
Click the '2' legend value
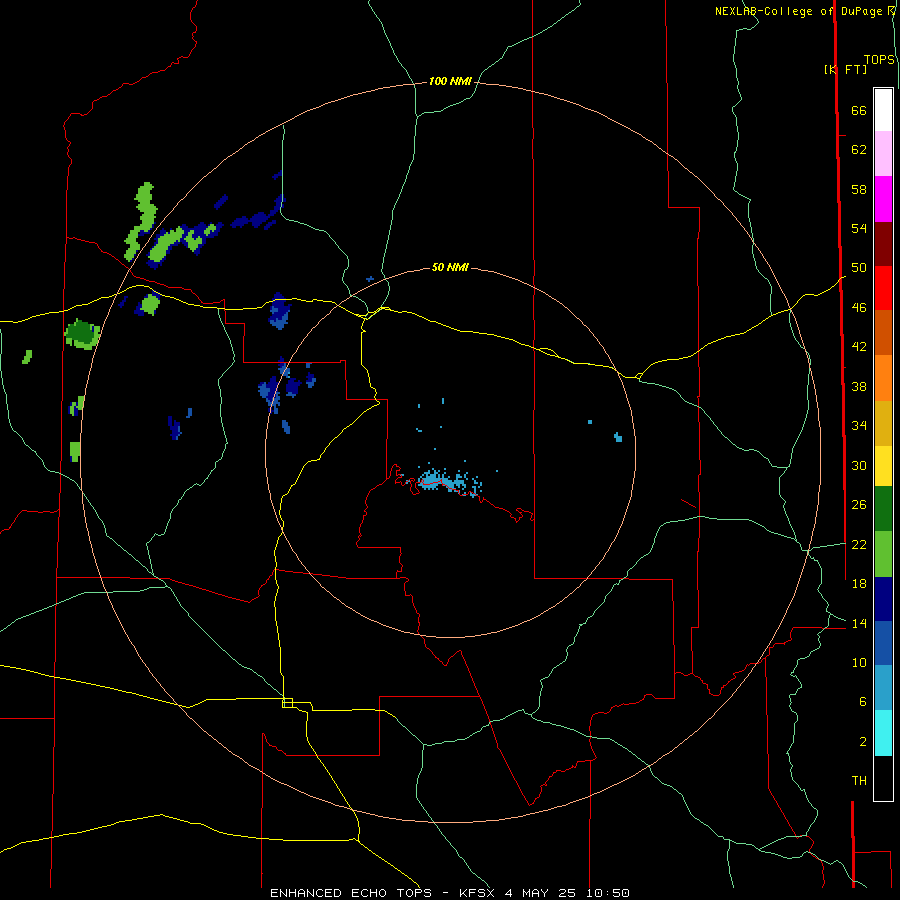click(x=862, y=742)
